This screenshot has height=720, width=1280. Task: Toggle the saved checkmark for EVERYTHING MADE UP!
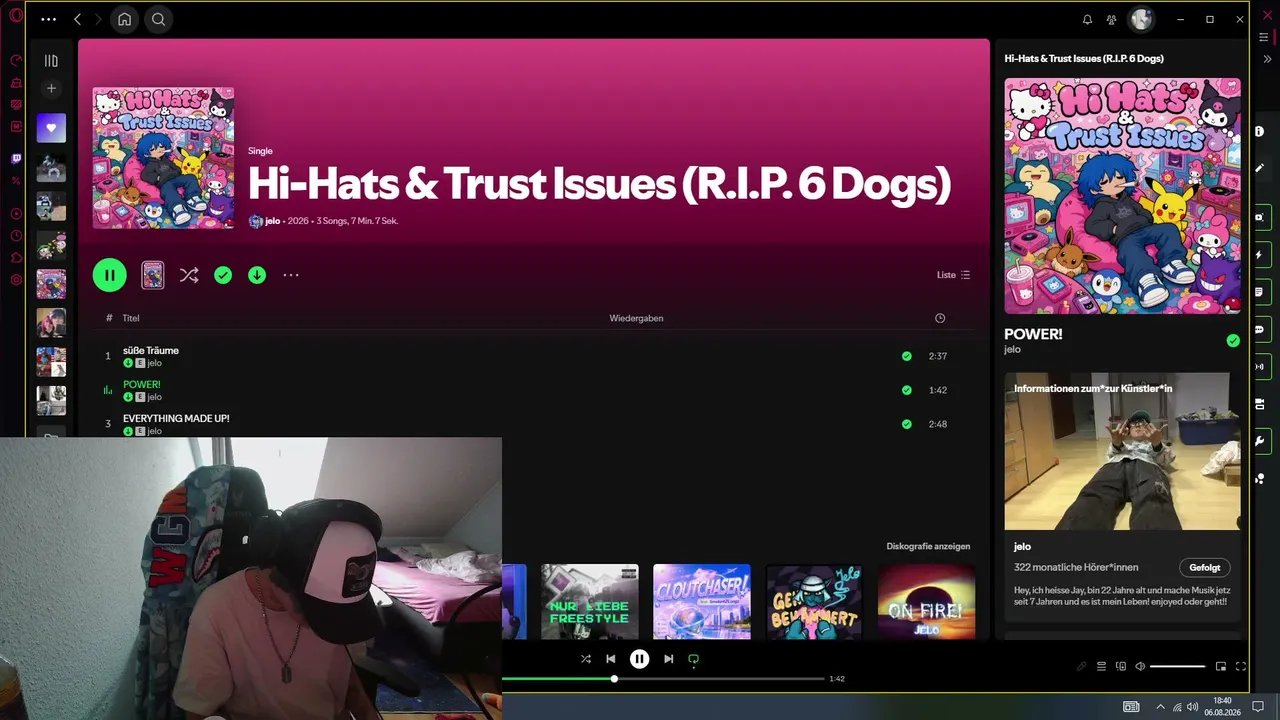tap(907, 424)
